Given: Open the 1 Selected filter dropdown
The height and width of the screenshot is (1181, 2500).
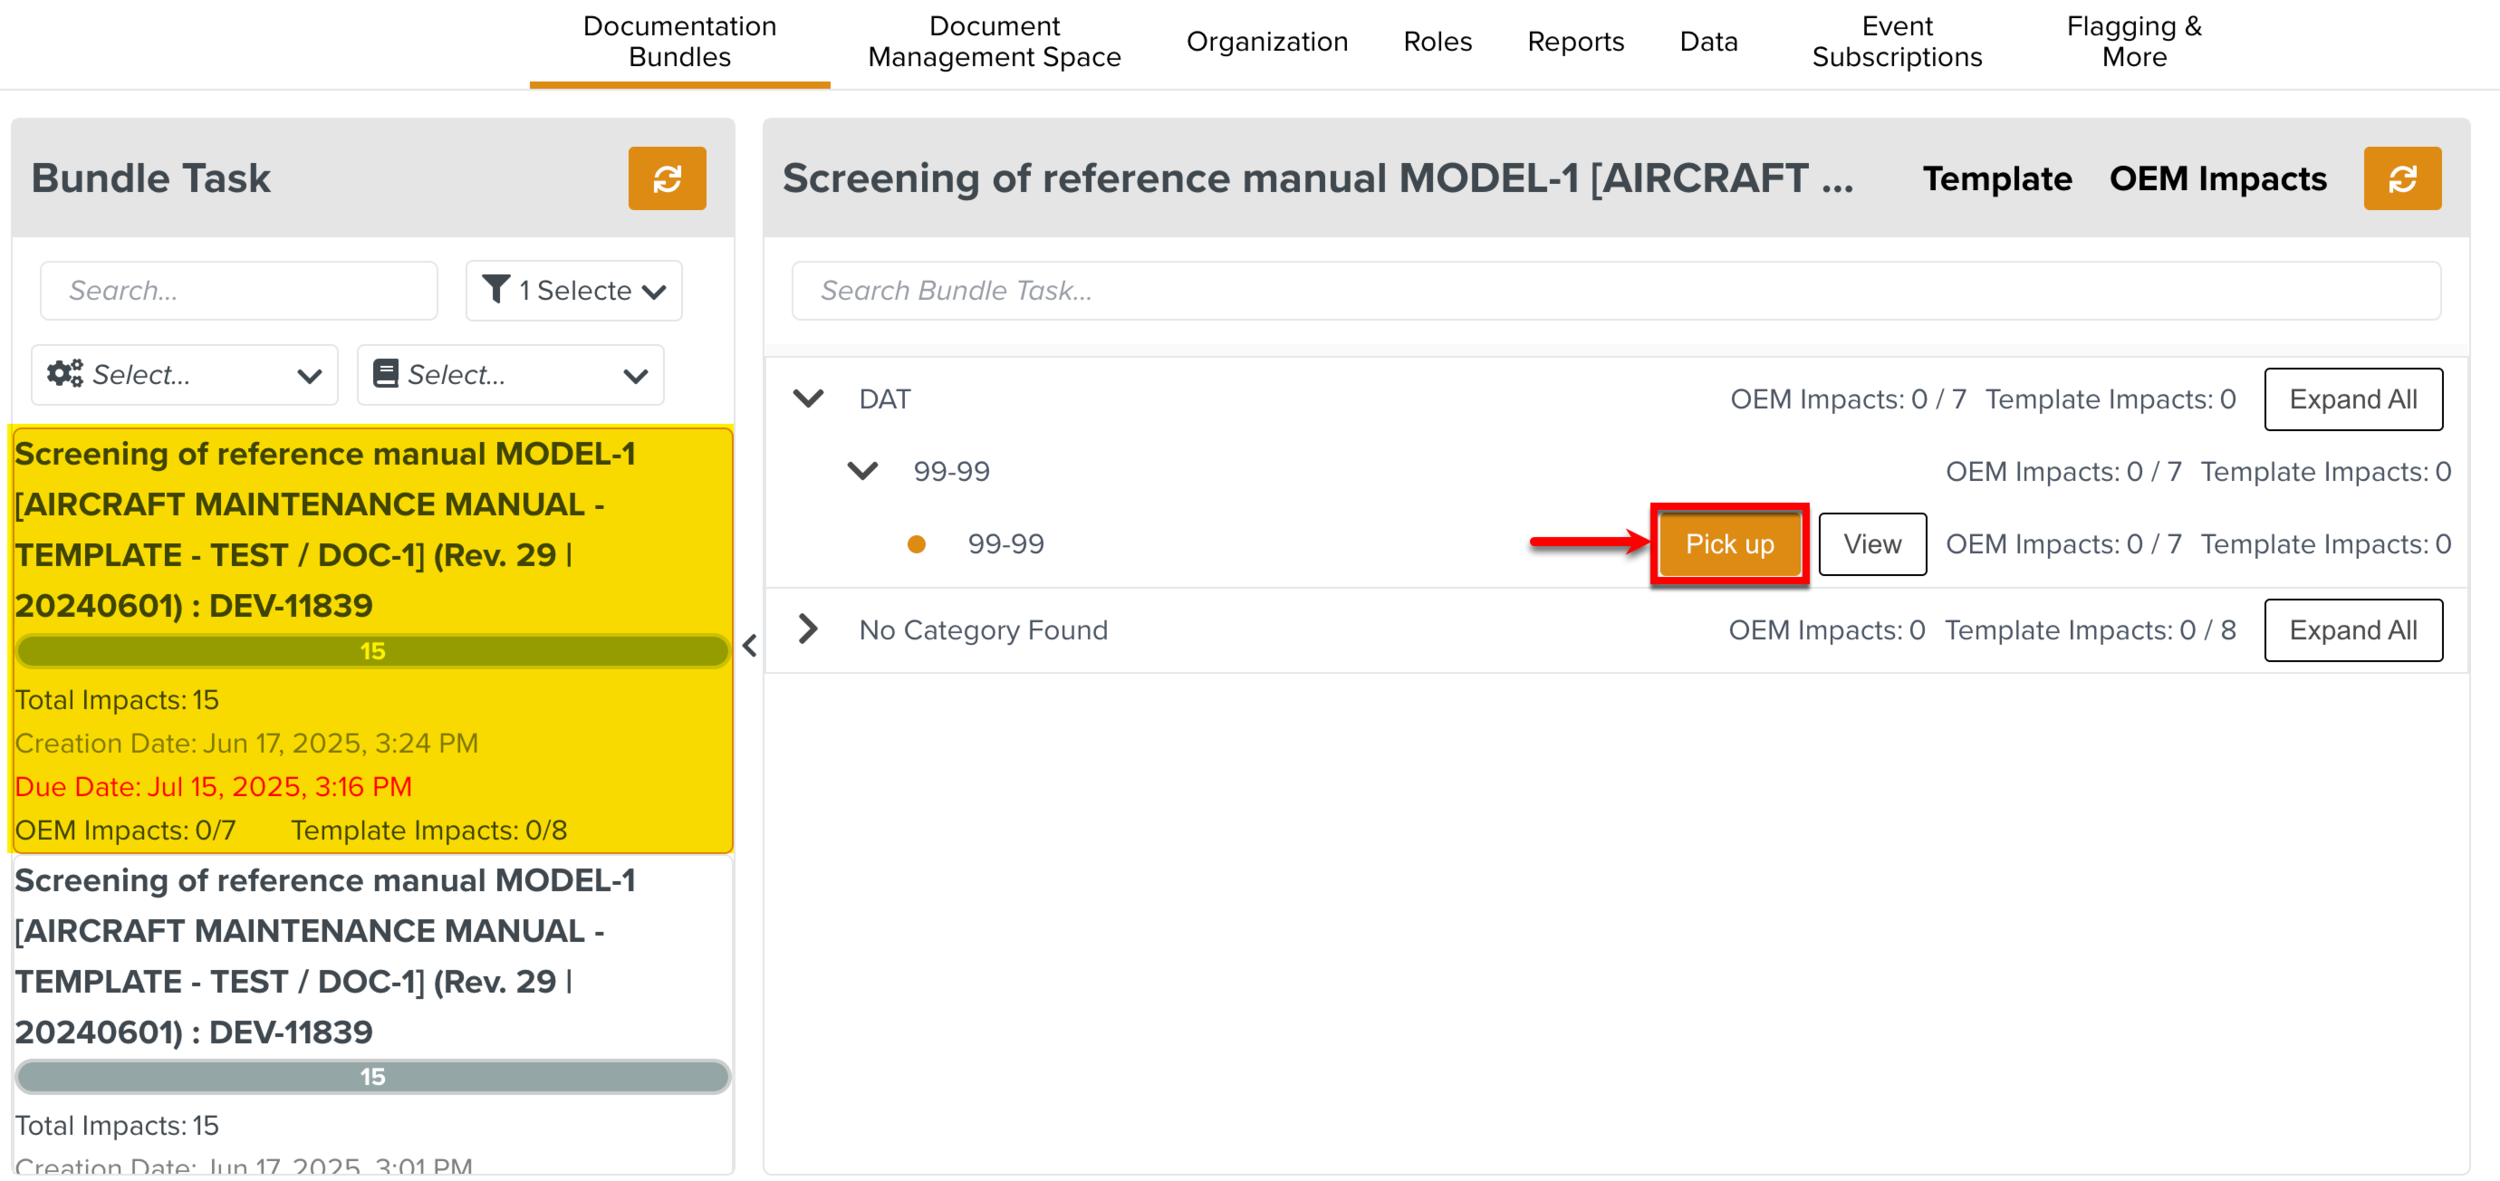Looking at the screenshot, I should pos(574,291).
